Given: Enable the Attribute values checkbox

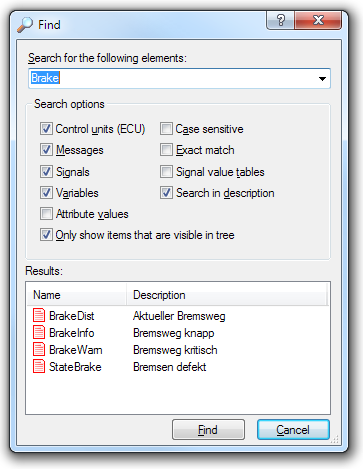Looking at the screenshot, I should pyautogui.click(x=46, y=214).
